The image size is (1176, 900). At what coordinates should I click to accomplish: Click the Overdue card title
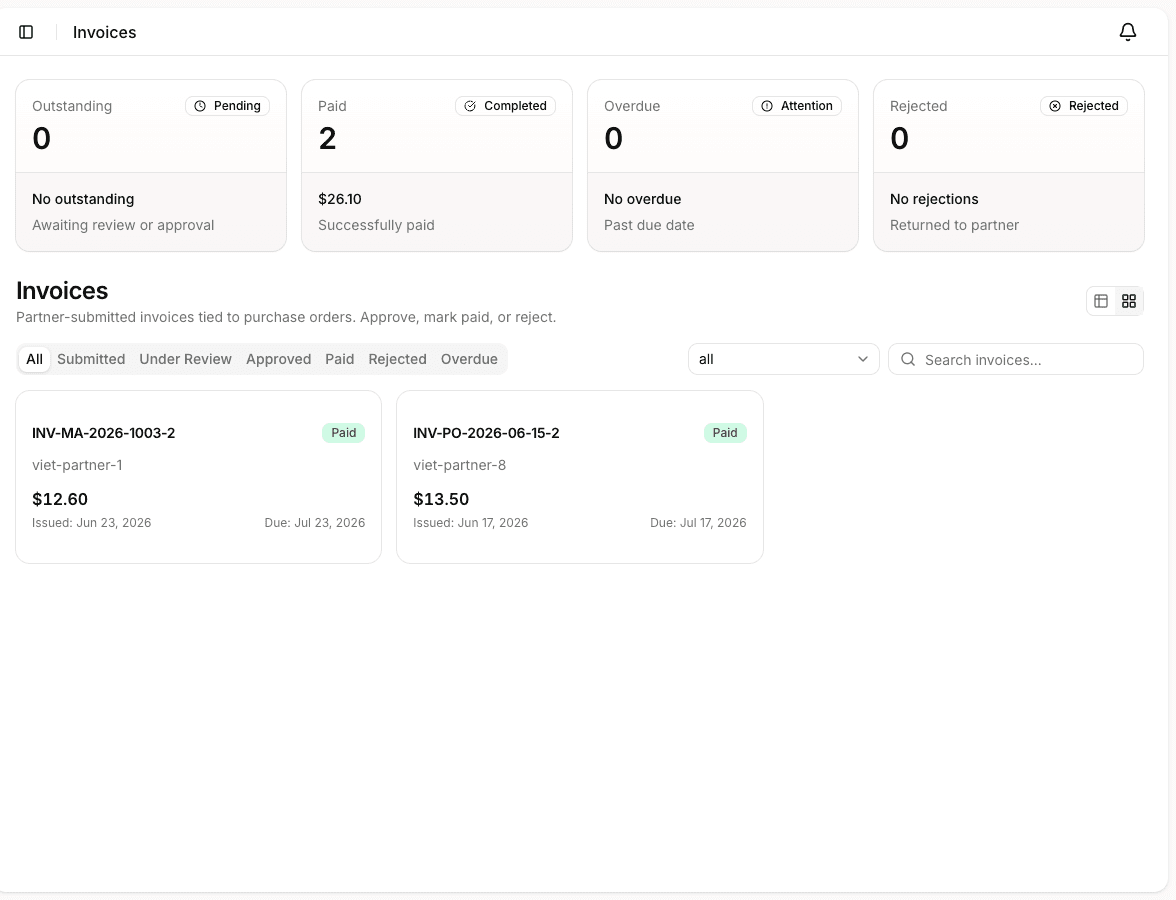coord(632,106)
